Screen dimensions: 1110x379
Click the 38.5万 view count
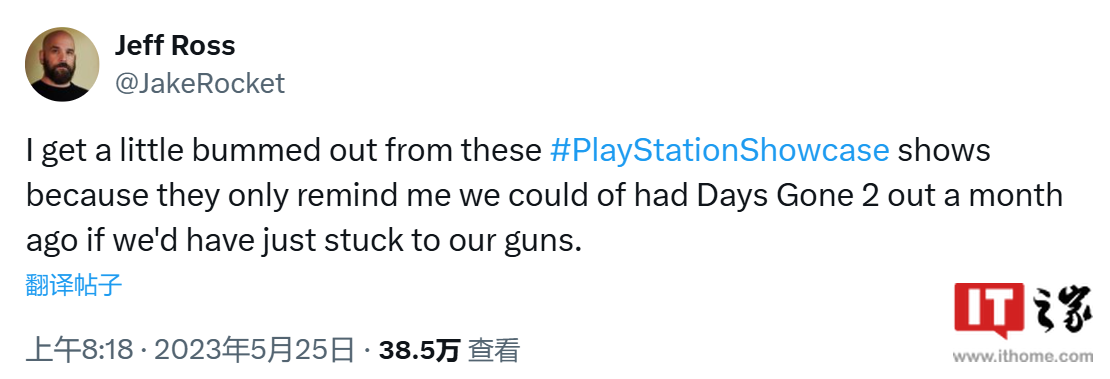pyautogui.click(x=419, y=350)
